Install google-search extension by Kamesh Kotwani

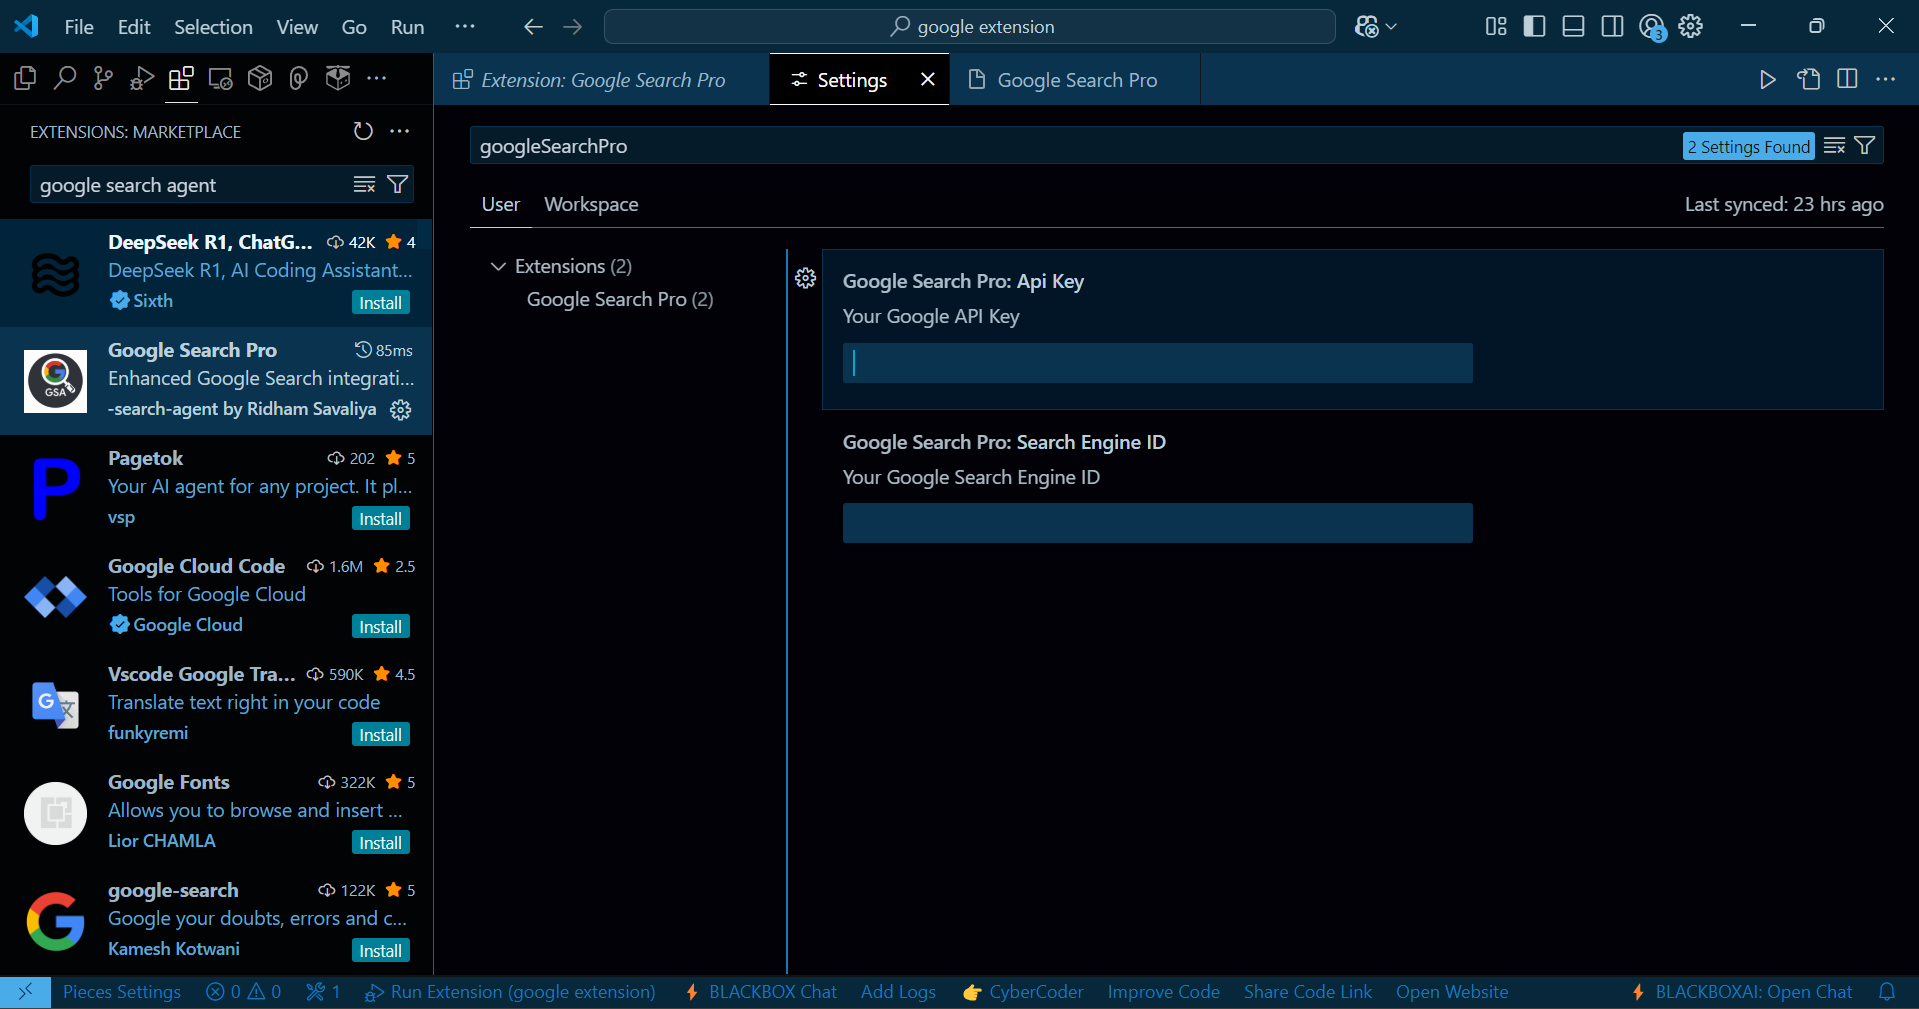(381, 950)
